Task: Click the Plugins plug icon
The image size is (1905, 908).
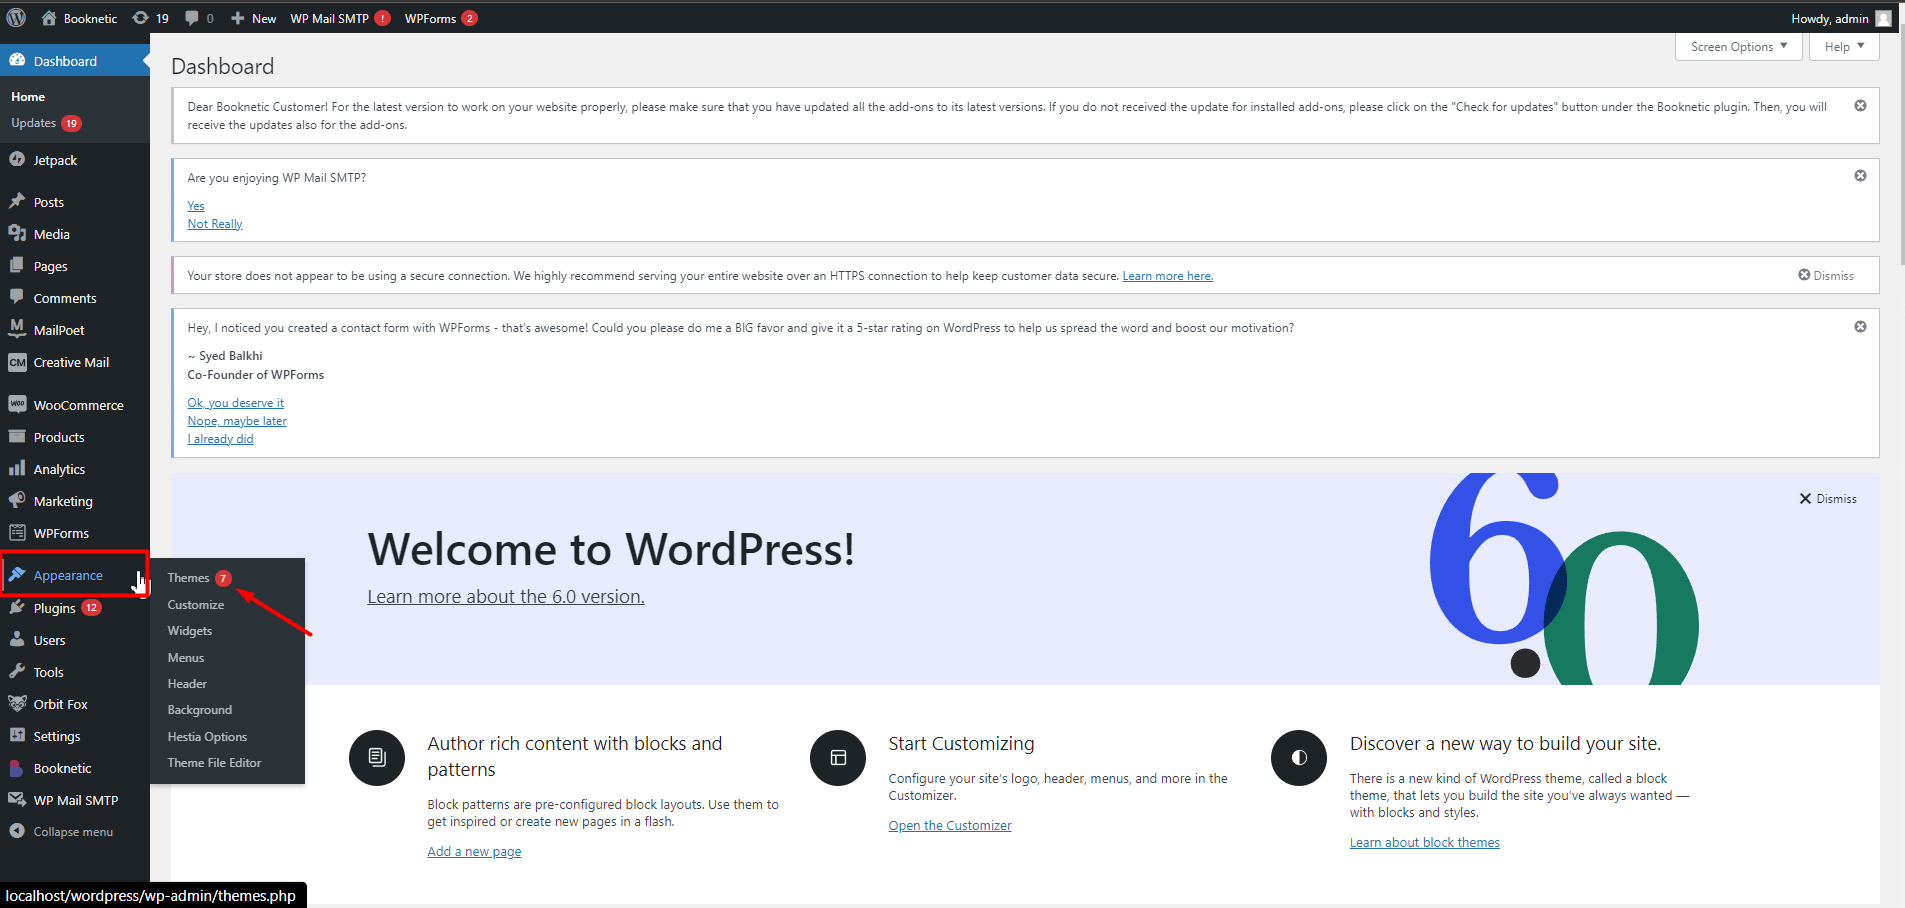Action: pyautogui.click(x=17, y=607)
